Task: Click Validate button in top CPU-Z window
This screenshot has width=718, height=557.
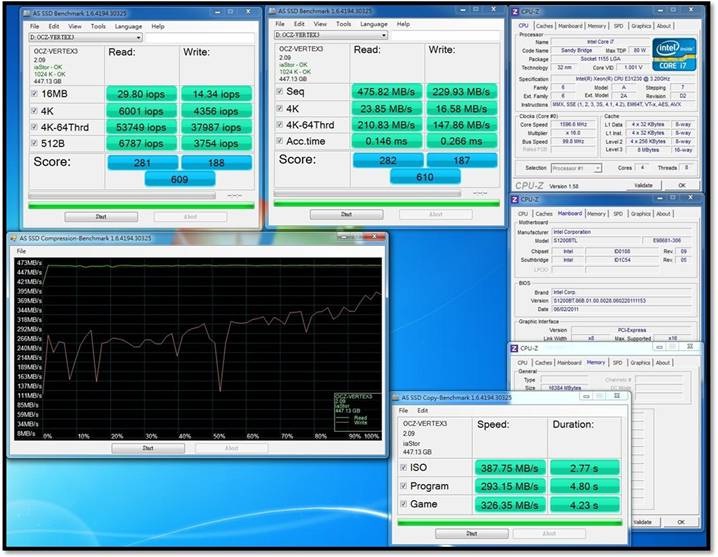Action: coord(643,186)
